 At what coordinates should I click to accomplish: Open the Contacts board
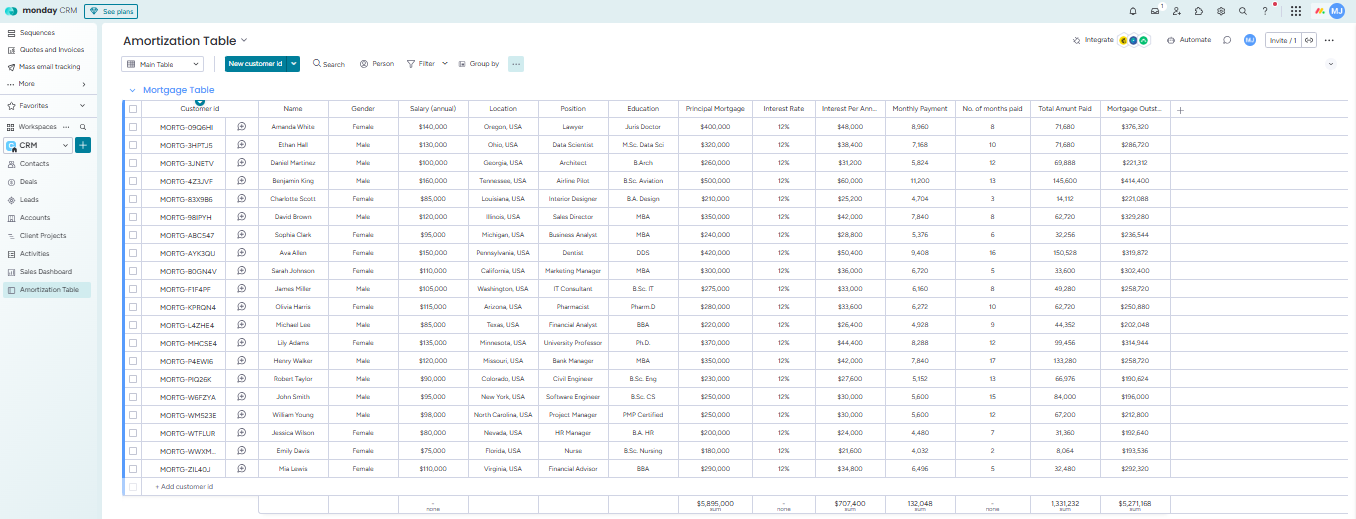tap(34, 163)
